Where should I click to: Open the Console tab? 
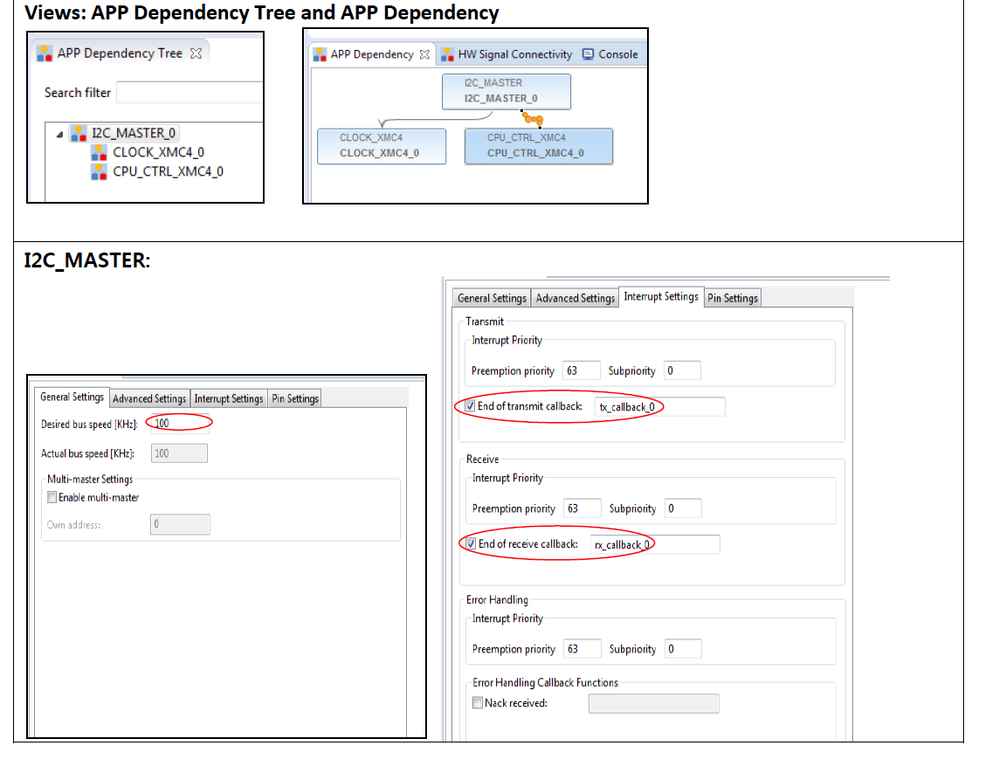(617, 55)
